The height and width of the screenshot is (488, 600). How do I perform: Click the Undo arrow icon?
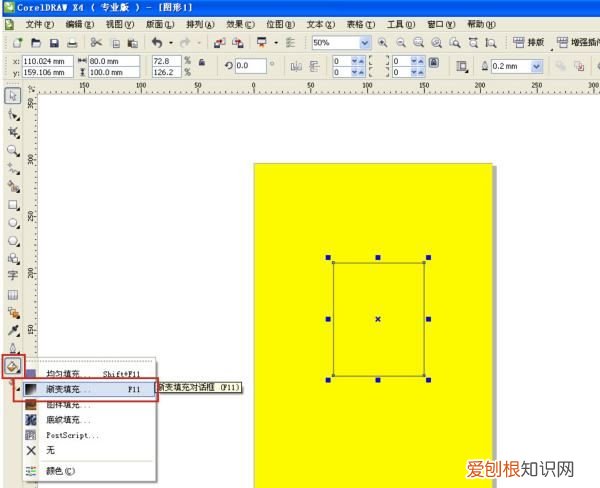click(157, 43)
